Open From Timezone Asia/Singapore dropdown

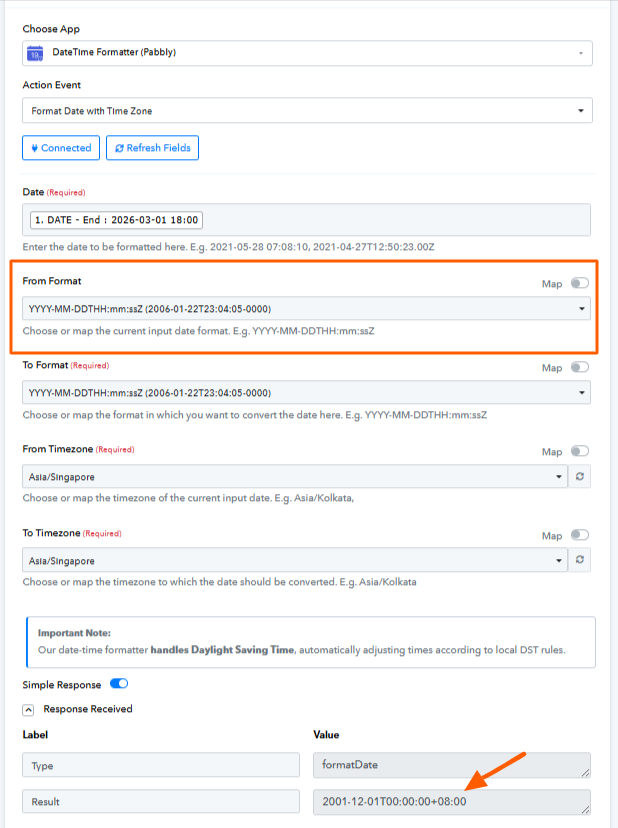294,477
